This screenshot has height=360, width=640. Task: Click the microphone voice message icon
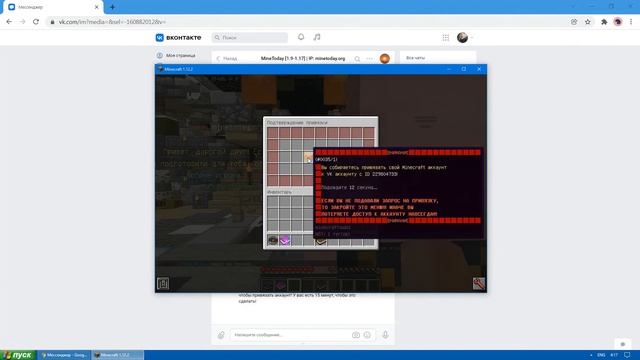pyautogui.click(x=385, y=335)
